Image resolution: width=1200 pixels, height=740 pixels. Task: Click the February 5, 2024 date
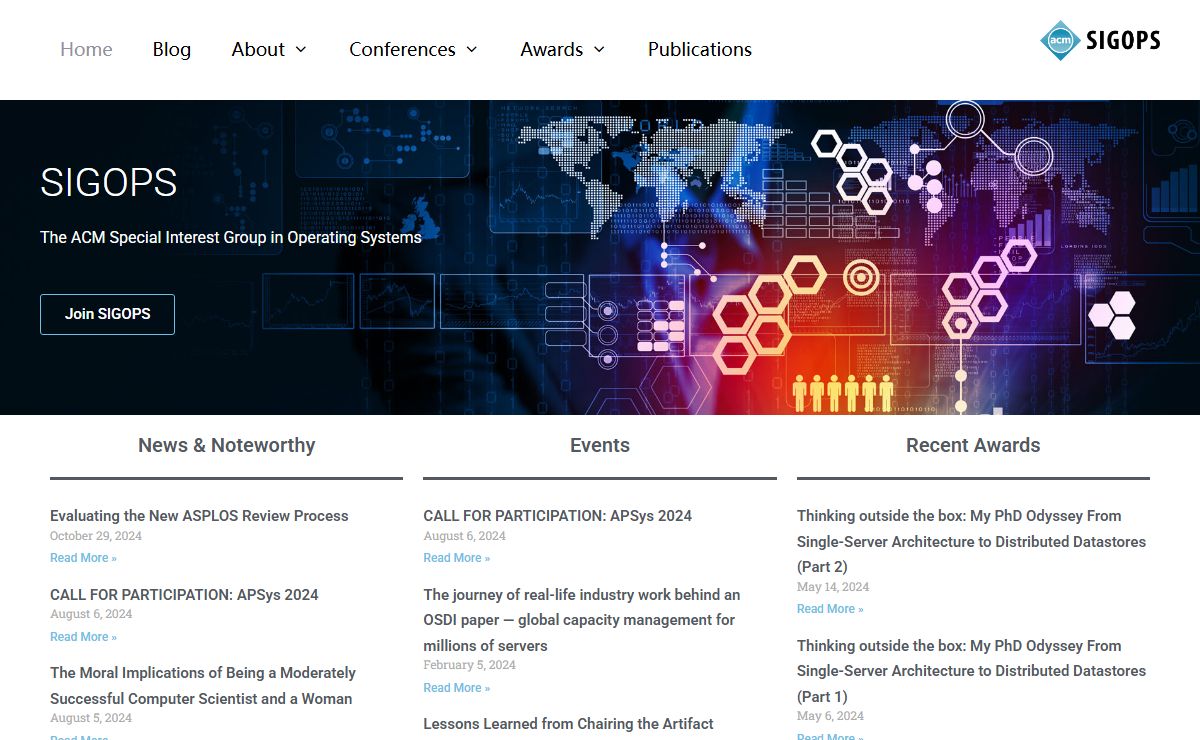[469, 665]
